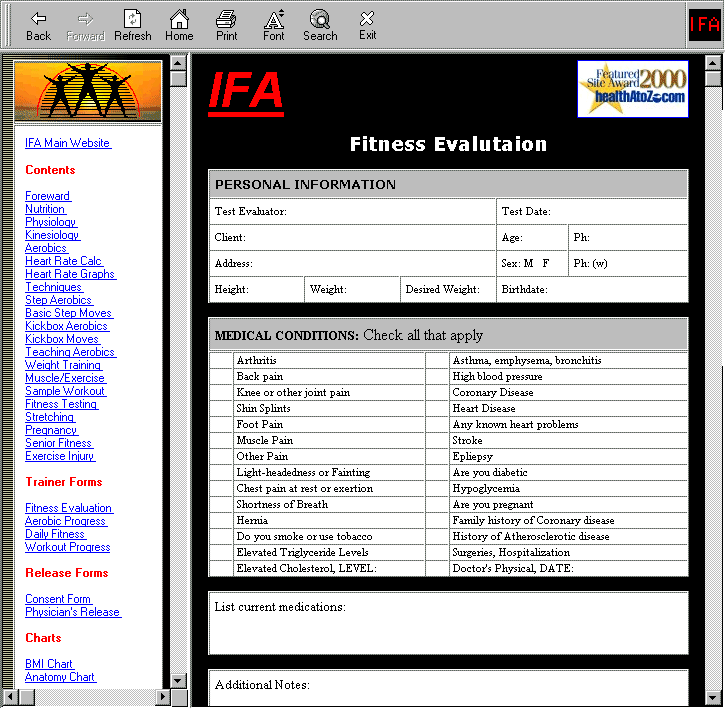This screenshot has width=725, height=709.
Task: Open Kickbox Moves in contents
Action: coord(62,339)
